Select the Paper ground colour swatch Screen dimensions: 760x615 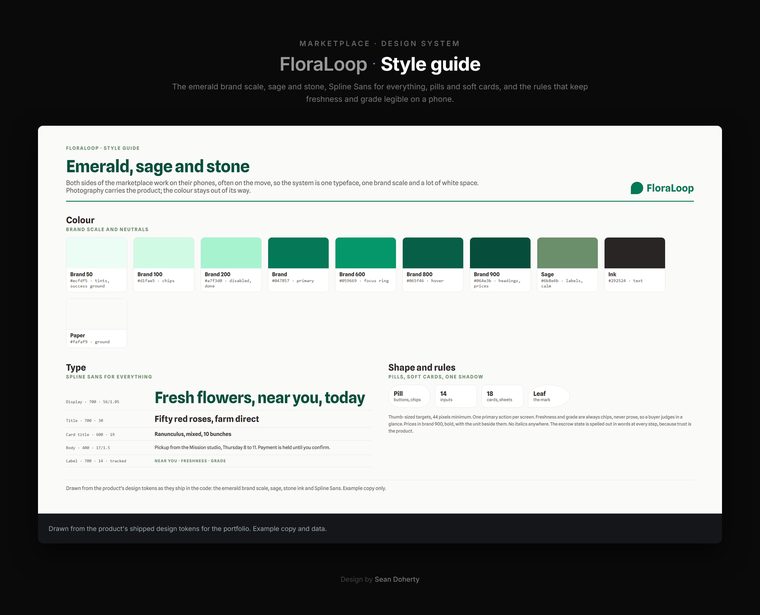[96, 323]
